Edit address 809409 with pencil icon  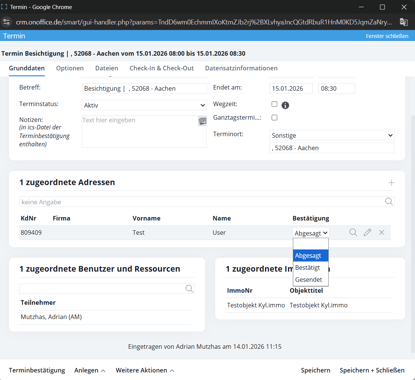pos(367,232)
